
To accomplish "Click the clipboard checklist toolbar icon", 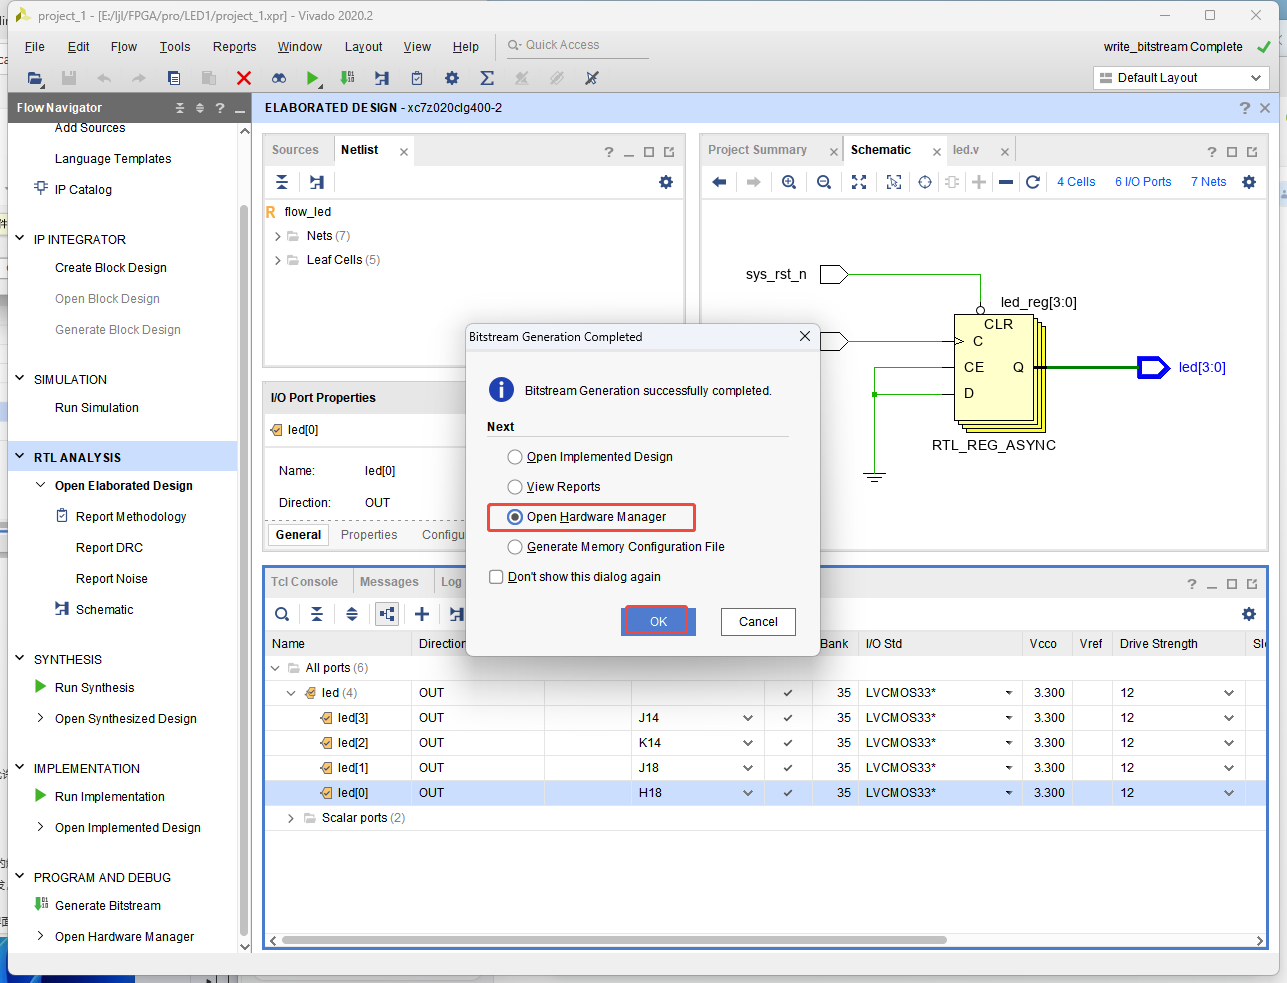I will pyautogui.click(x=417, y=78).
